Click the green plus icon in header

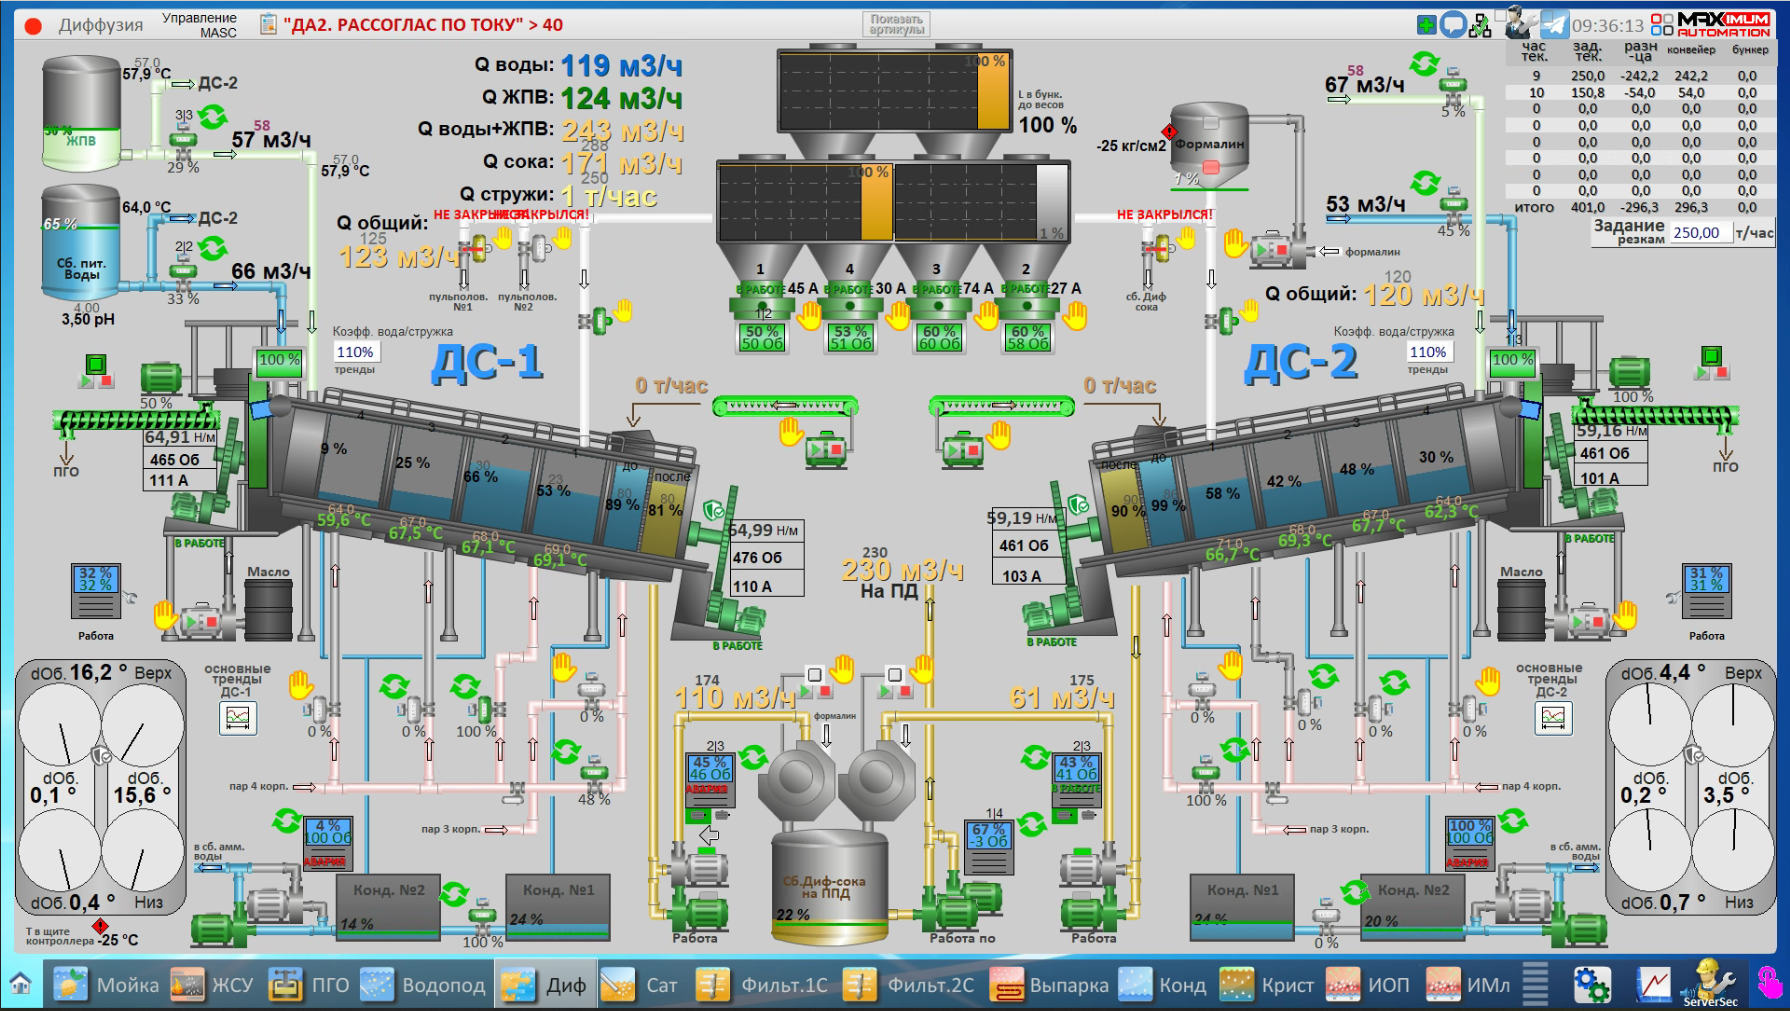pos(1427,25)
